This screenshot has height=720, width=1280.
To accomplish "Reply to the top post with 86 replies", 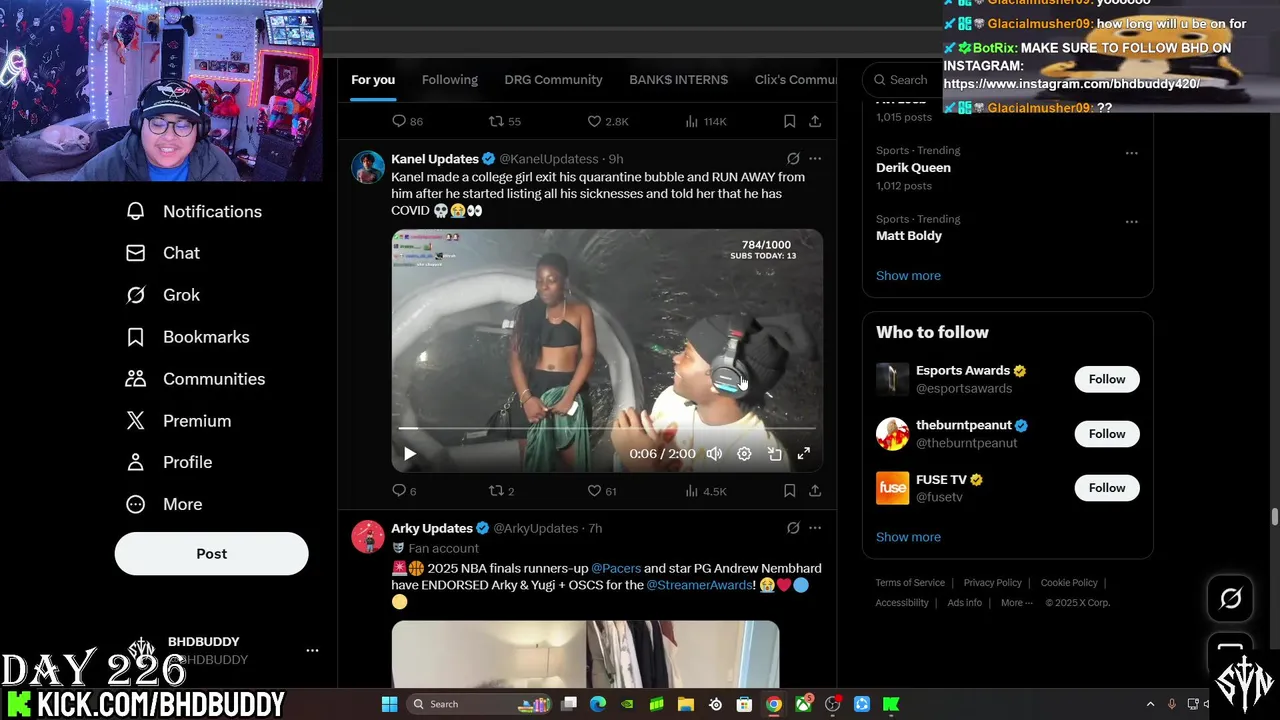I will click(407, 121).
